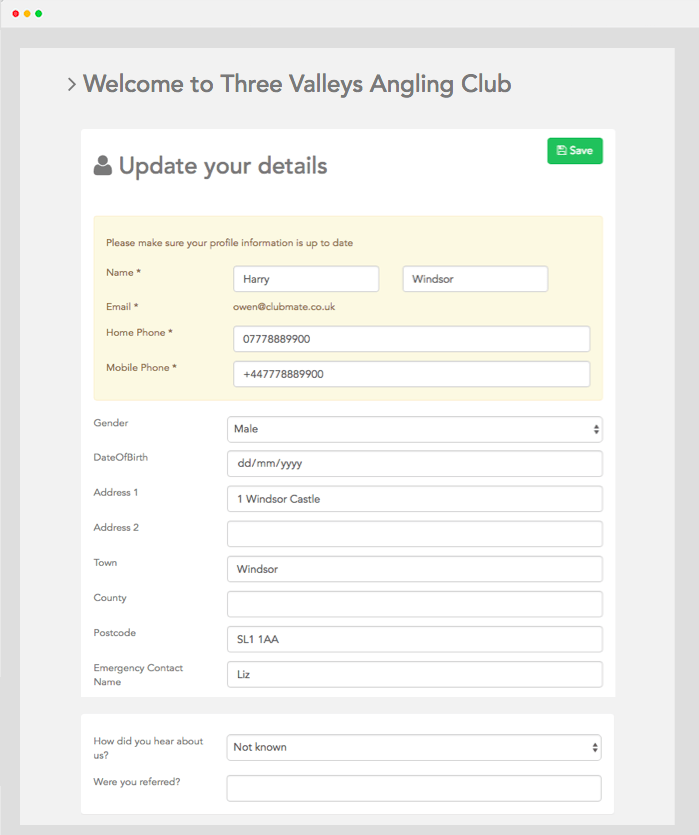Click the Address 1 text field
The height and width of the screenshot is (835, 699).
click(414, 499)
